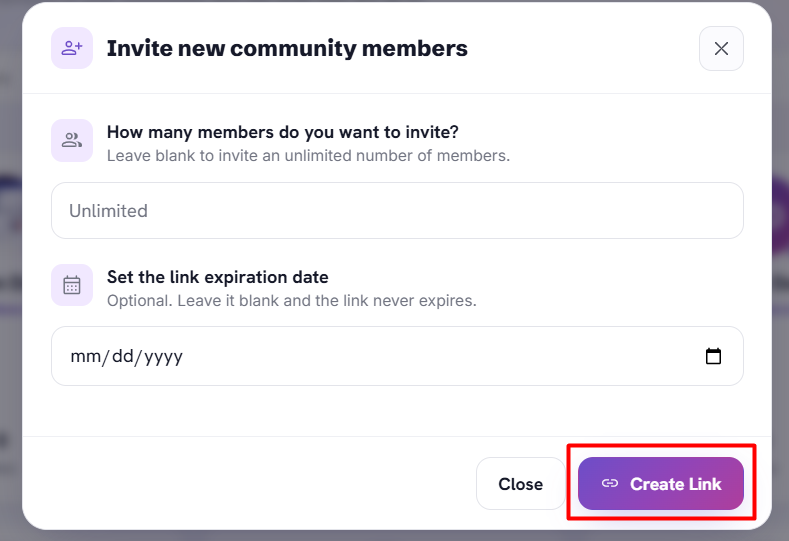
Task: Click the "Invite new community members" title
Action: [x=287, y=48]
